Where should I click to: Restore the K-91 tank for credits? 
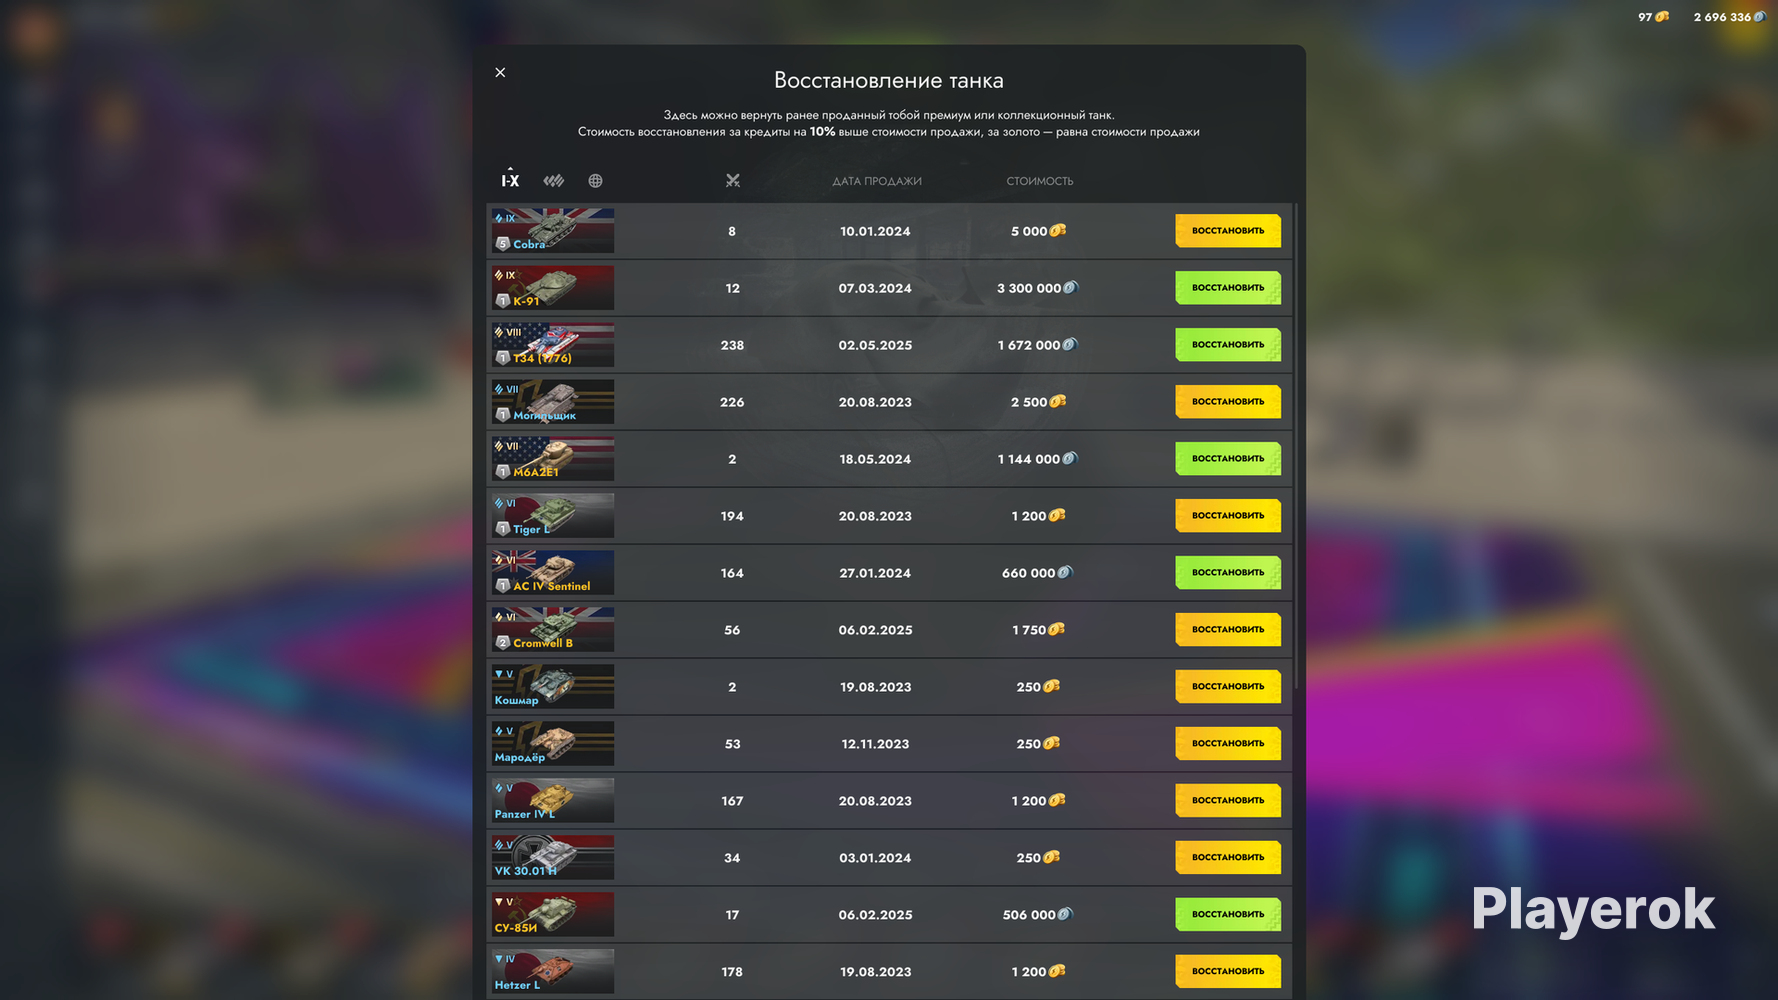click(1227, 288)
